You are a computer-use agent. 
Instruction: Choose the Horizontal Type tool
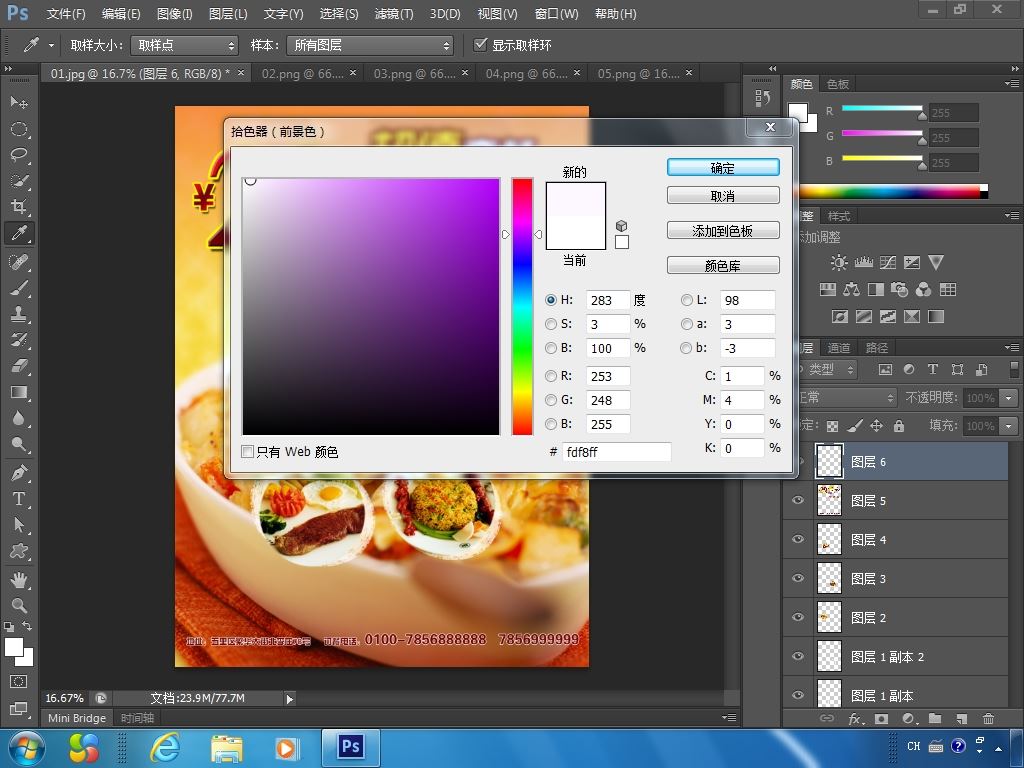tap(19, 499)
